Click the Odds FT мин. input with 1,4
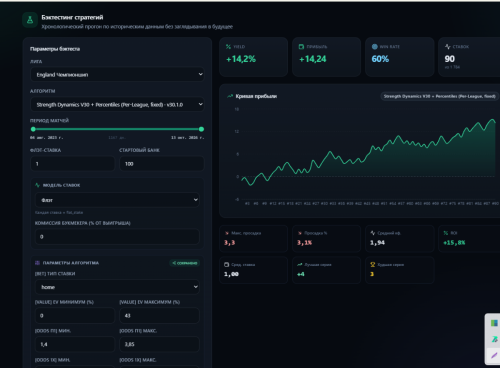Screen dimensions: 500x368 tap(75, 344)
